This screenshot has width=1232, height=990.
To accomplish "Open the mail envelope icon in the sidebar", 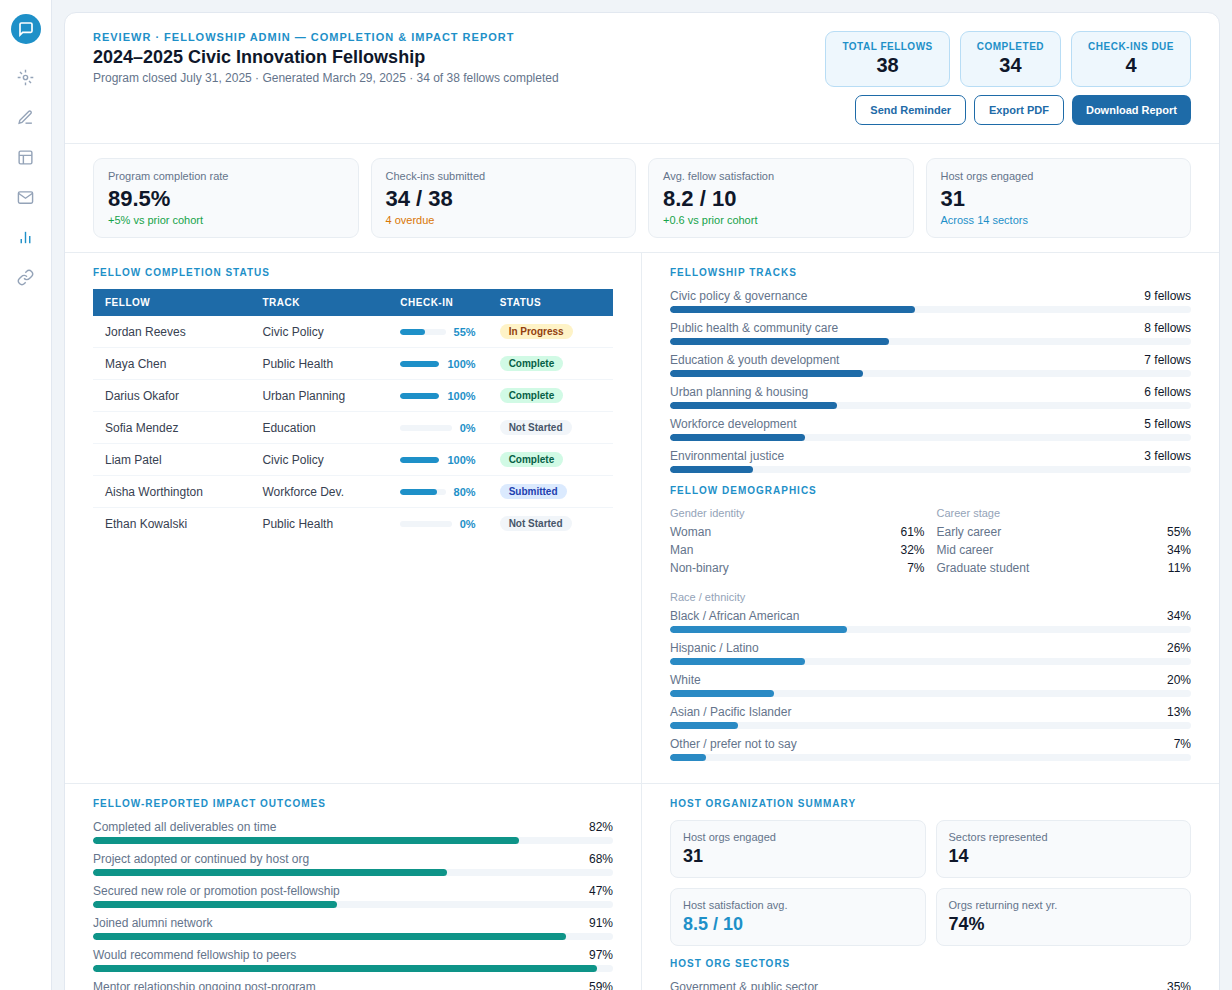I will click(26, 197).
